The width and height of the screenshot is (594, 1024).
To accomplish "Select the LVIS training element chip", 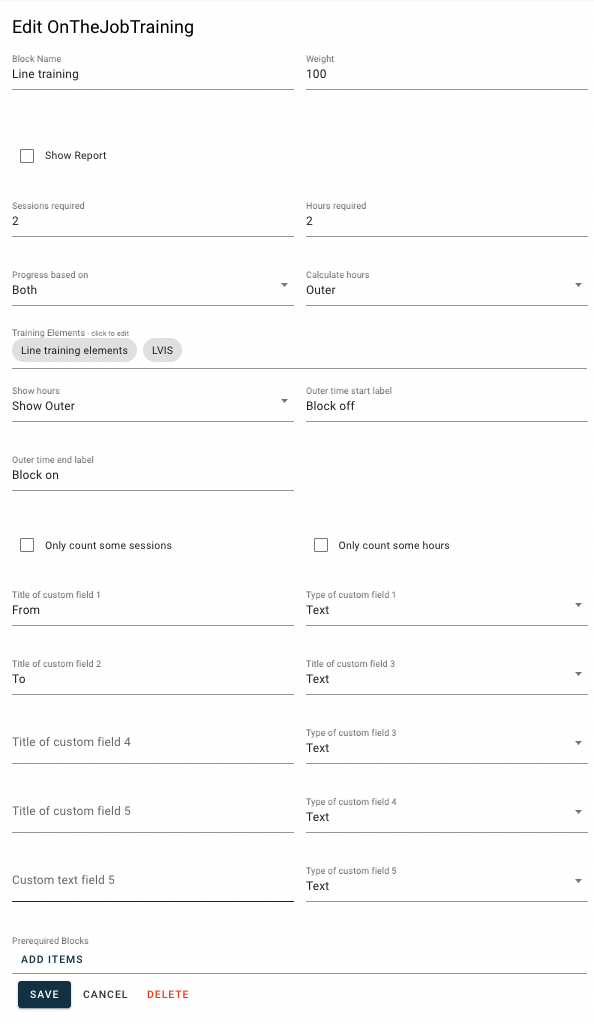I will [x=163, y=351].
